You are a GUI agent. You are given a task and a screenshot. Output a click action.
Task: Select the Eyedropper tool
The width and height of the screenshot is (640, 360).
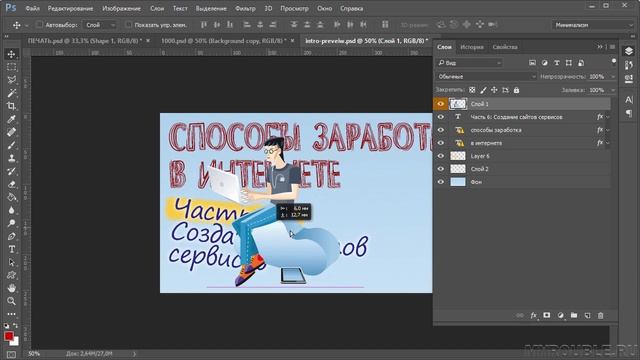(x=11, y=119)
